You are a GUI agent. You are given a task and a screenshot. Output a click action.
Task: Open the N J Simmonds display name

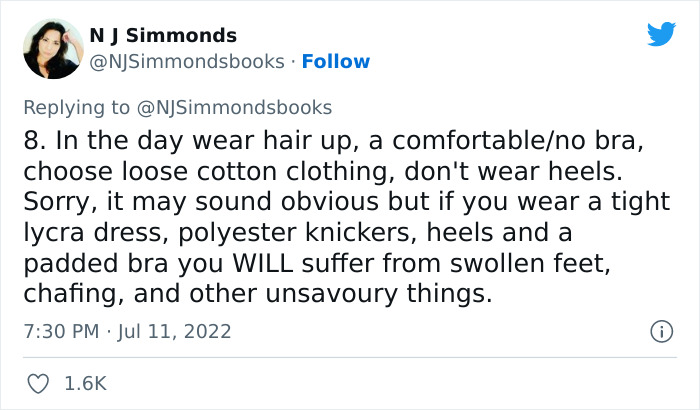163,35
